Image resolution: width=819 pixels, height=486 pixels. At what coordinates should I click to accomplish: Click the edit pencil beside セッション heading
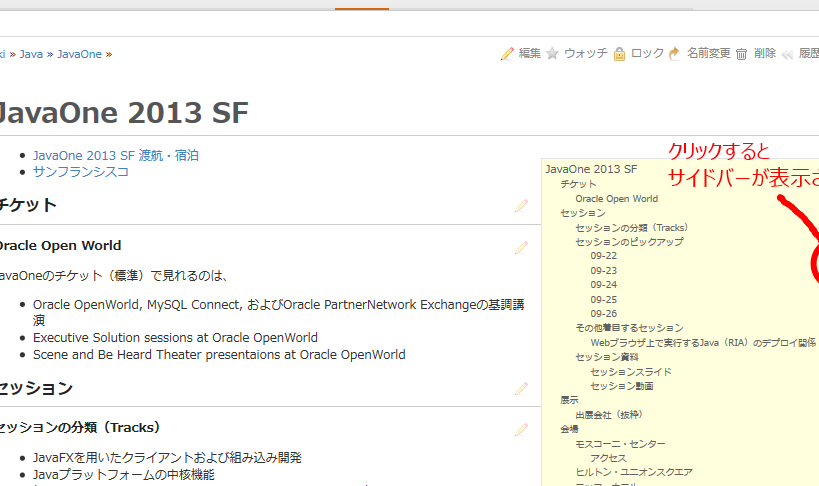[x=521, y=389]
